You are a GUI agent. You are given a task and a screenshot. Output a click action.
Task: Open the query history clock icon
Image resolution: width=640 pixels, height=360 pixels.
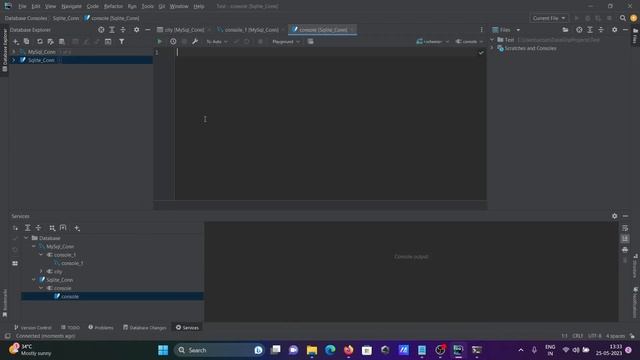[x=173, y=42]
